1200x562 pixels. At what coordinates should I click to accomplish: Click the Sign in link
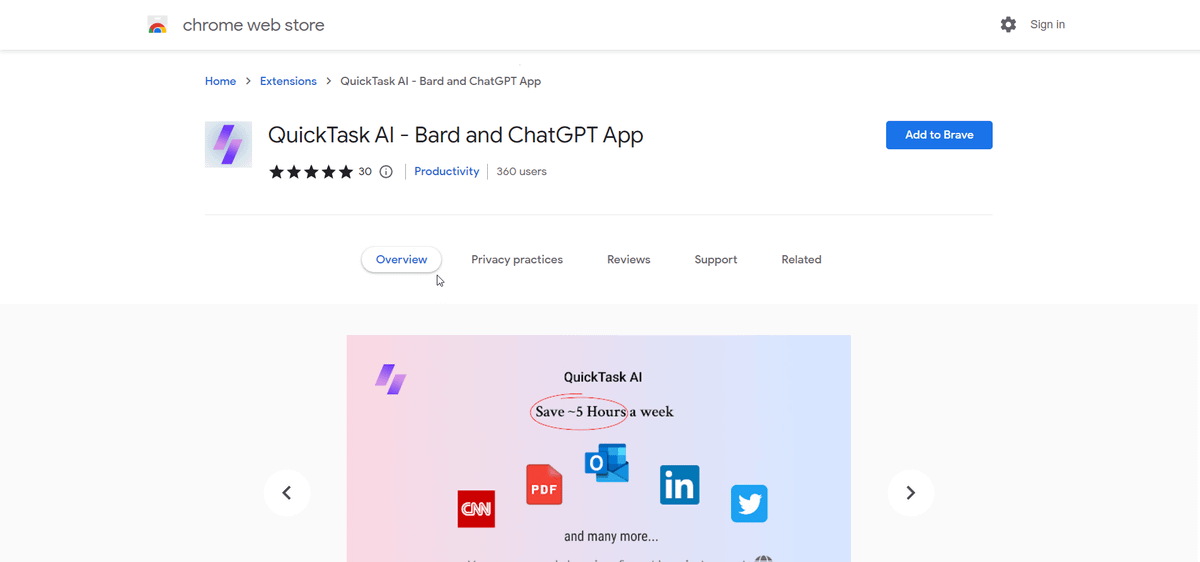[x=1047, y=25]
